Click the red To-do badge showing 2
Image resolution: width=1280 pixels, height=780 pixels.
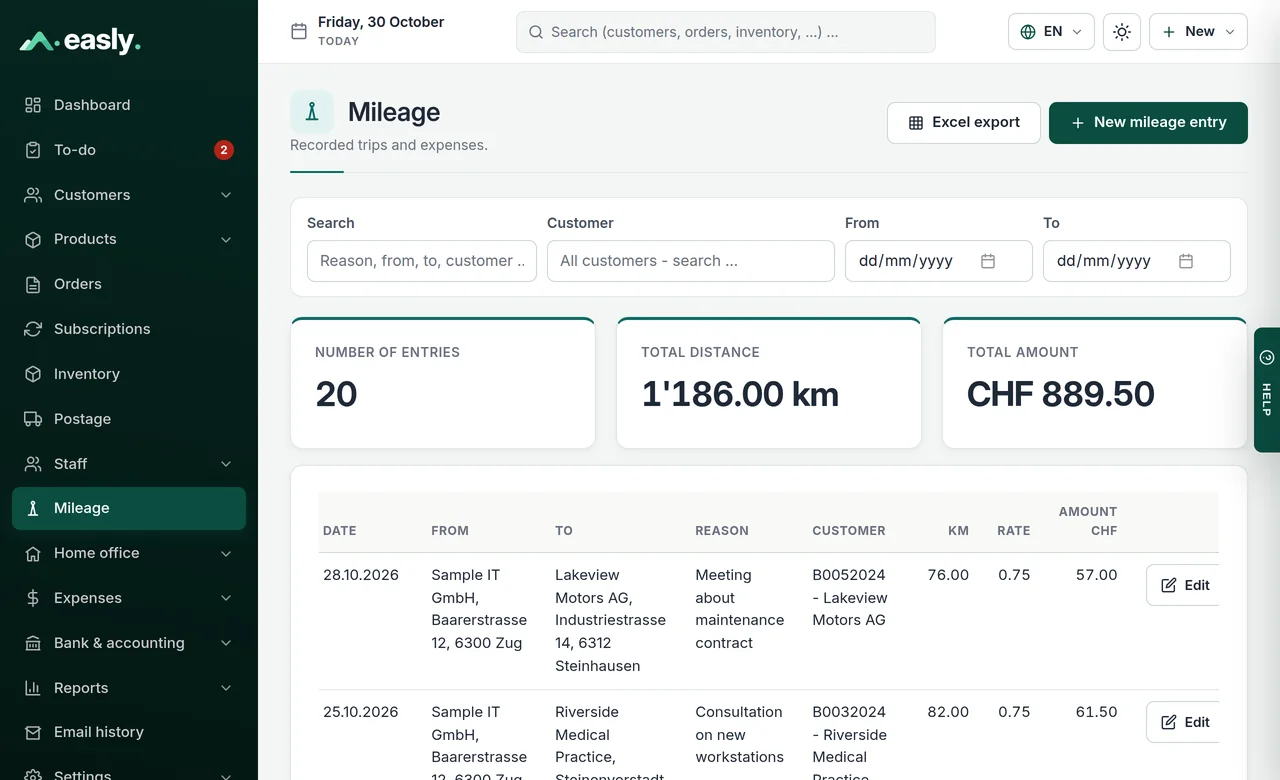coord(224,150)
